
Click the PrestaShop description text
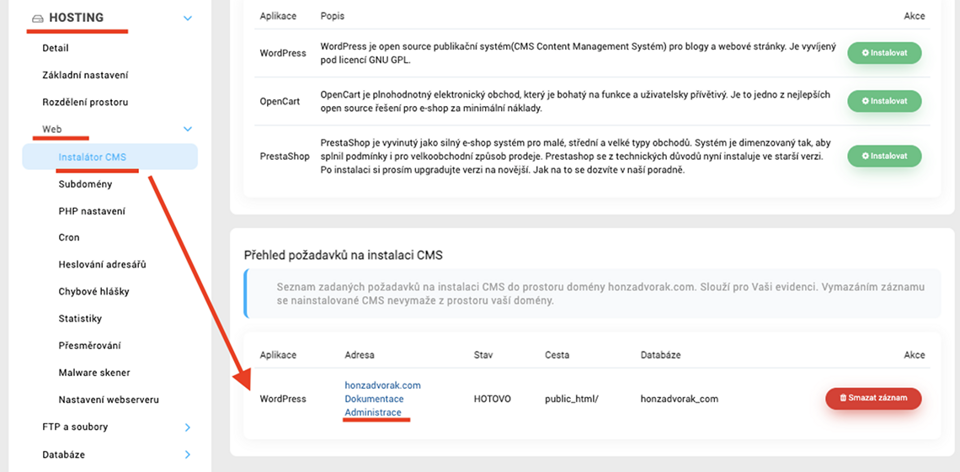pyautogui.click(x=576, y=156)
